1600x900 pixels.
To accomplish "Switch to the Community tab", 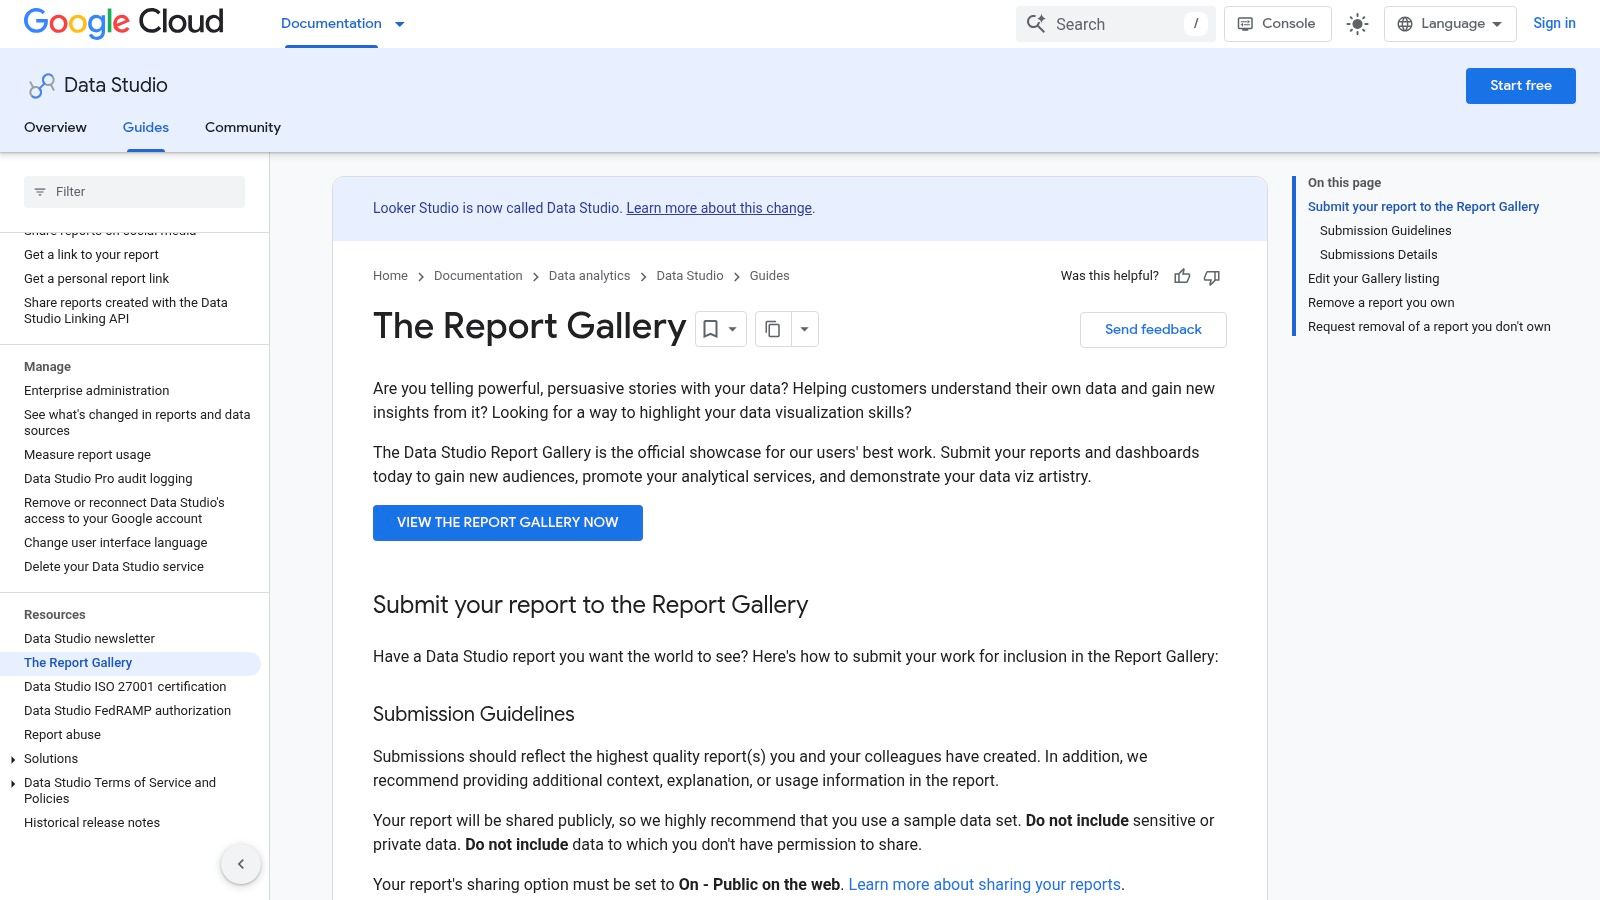I will pos(243,127).
